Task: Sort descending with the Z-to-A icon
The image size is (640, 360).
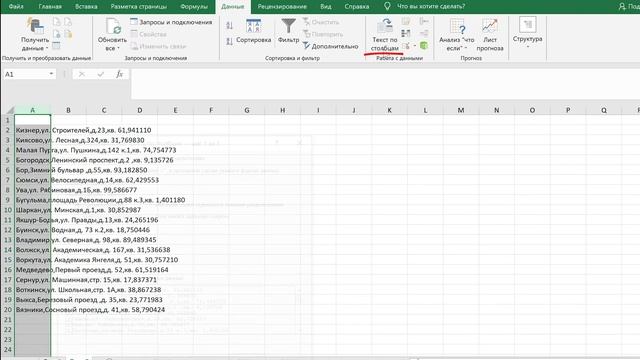Action: click(229, 41)
